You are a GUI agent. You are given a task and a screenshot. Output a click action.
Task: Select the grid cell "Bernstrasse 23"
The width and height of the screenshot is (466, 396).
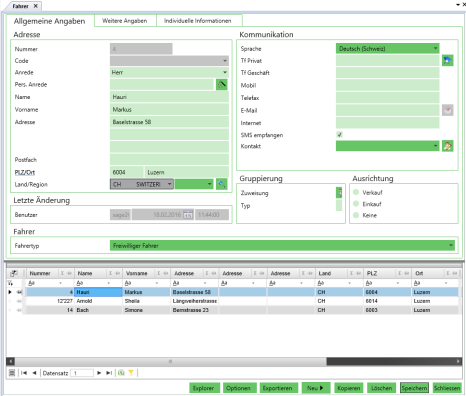click(194, 310)
